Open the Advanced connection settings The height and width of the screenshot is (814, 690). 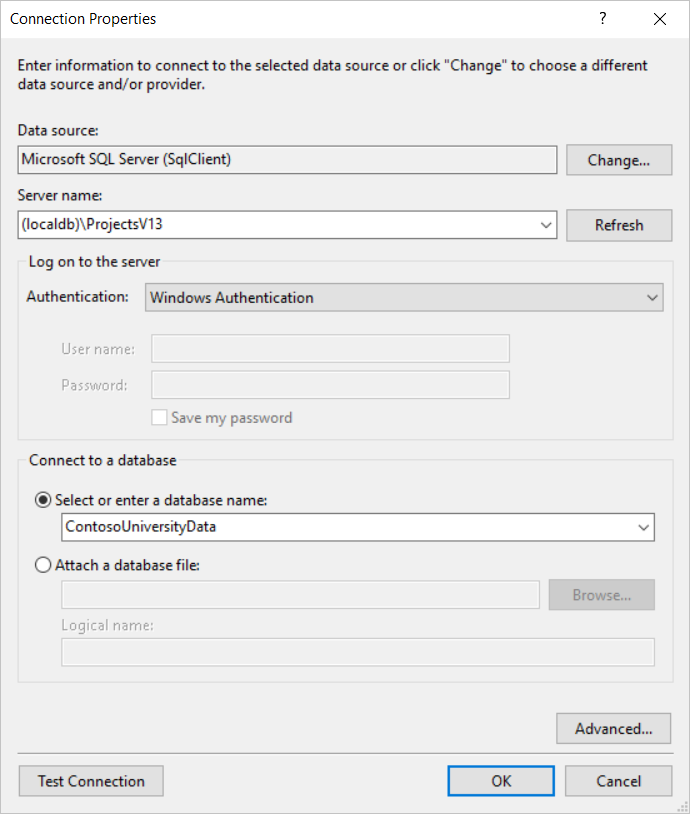point(613,728)
